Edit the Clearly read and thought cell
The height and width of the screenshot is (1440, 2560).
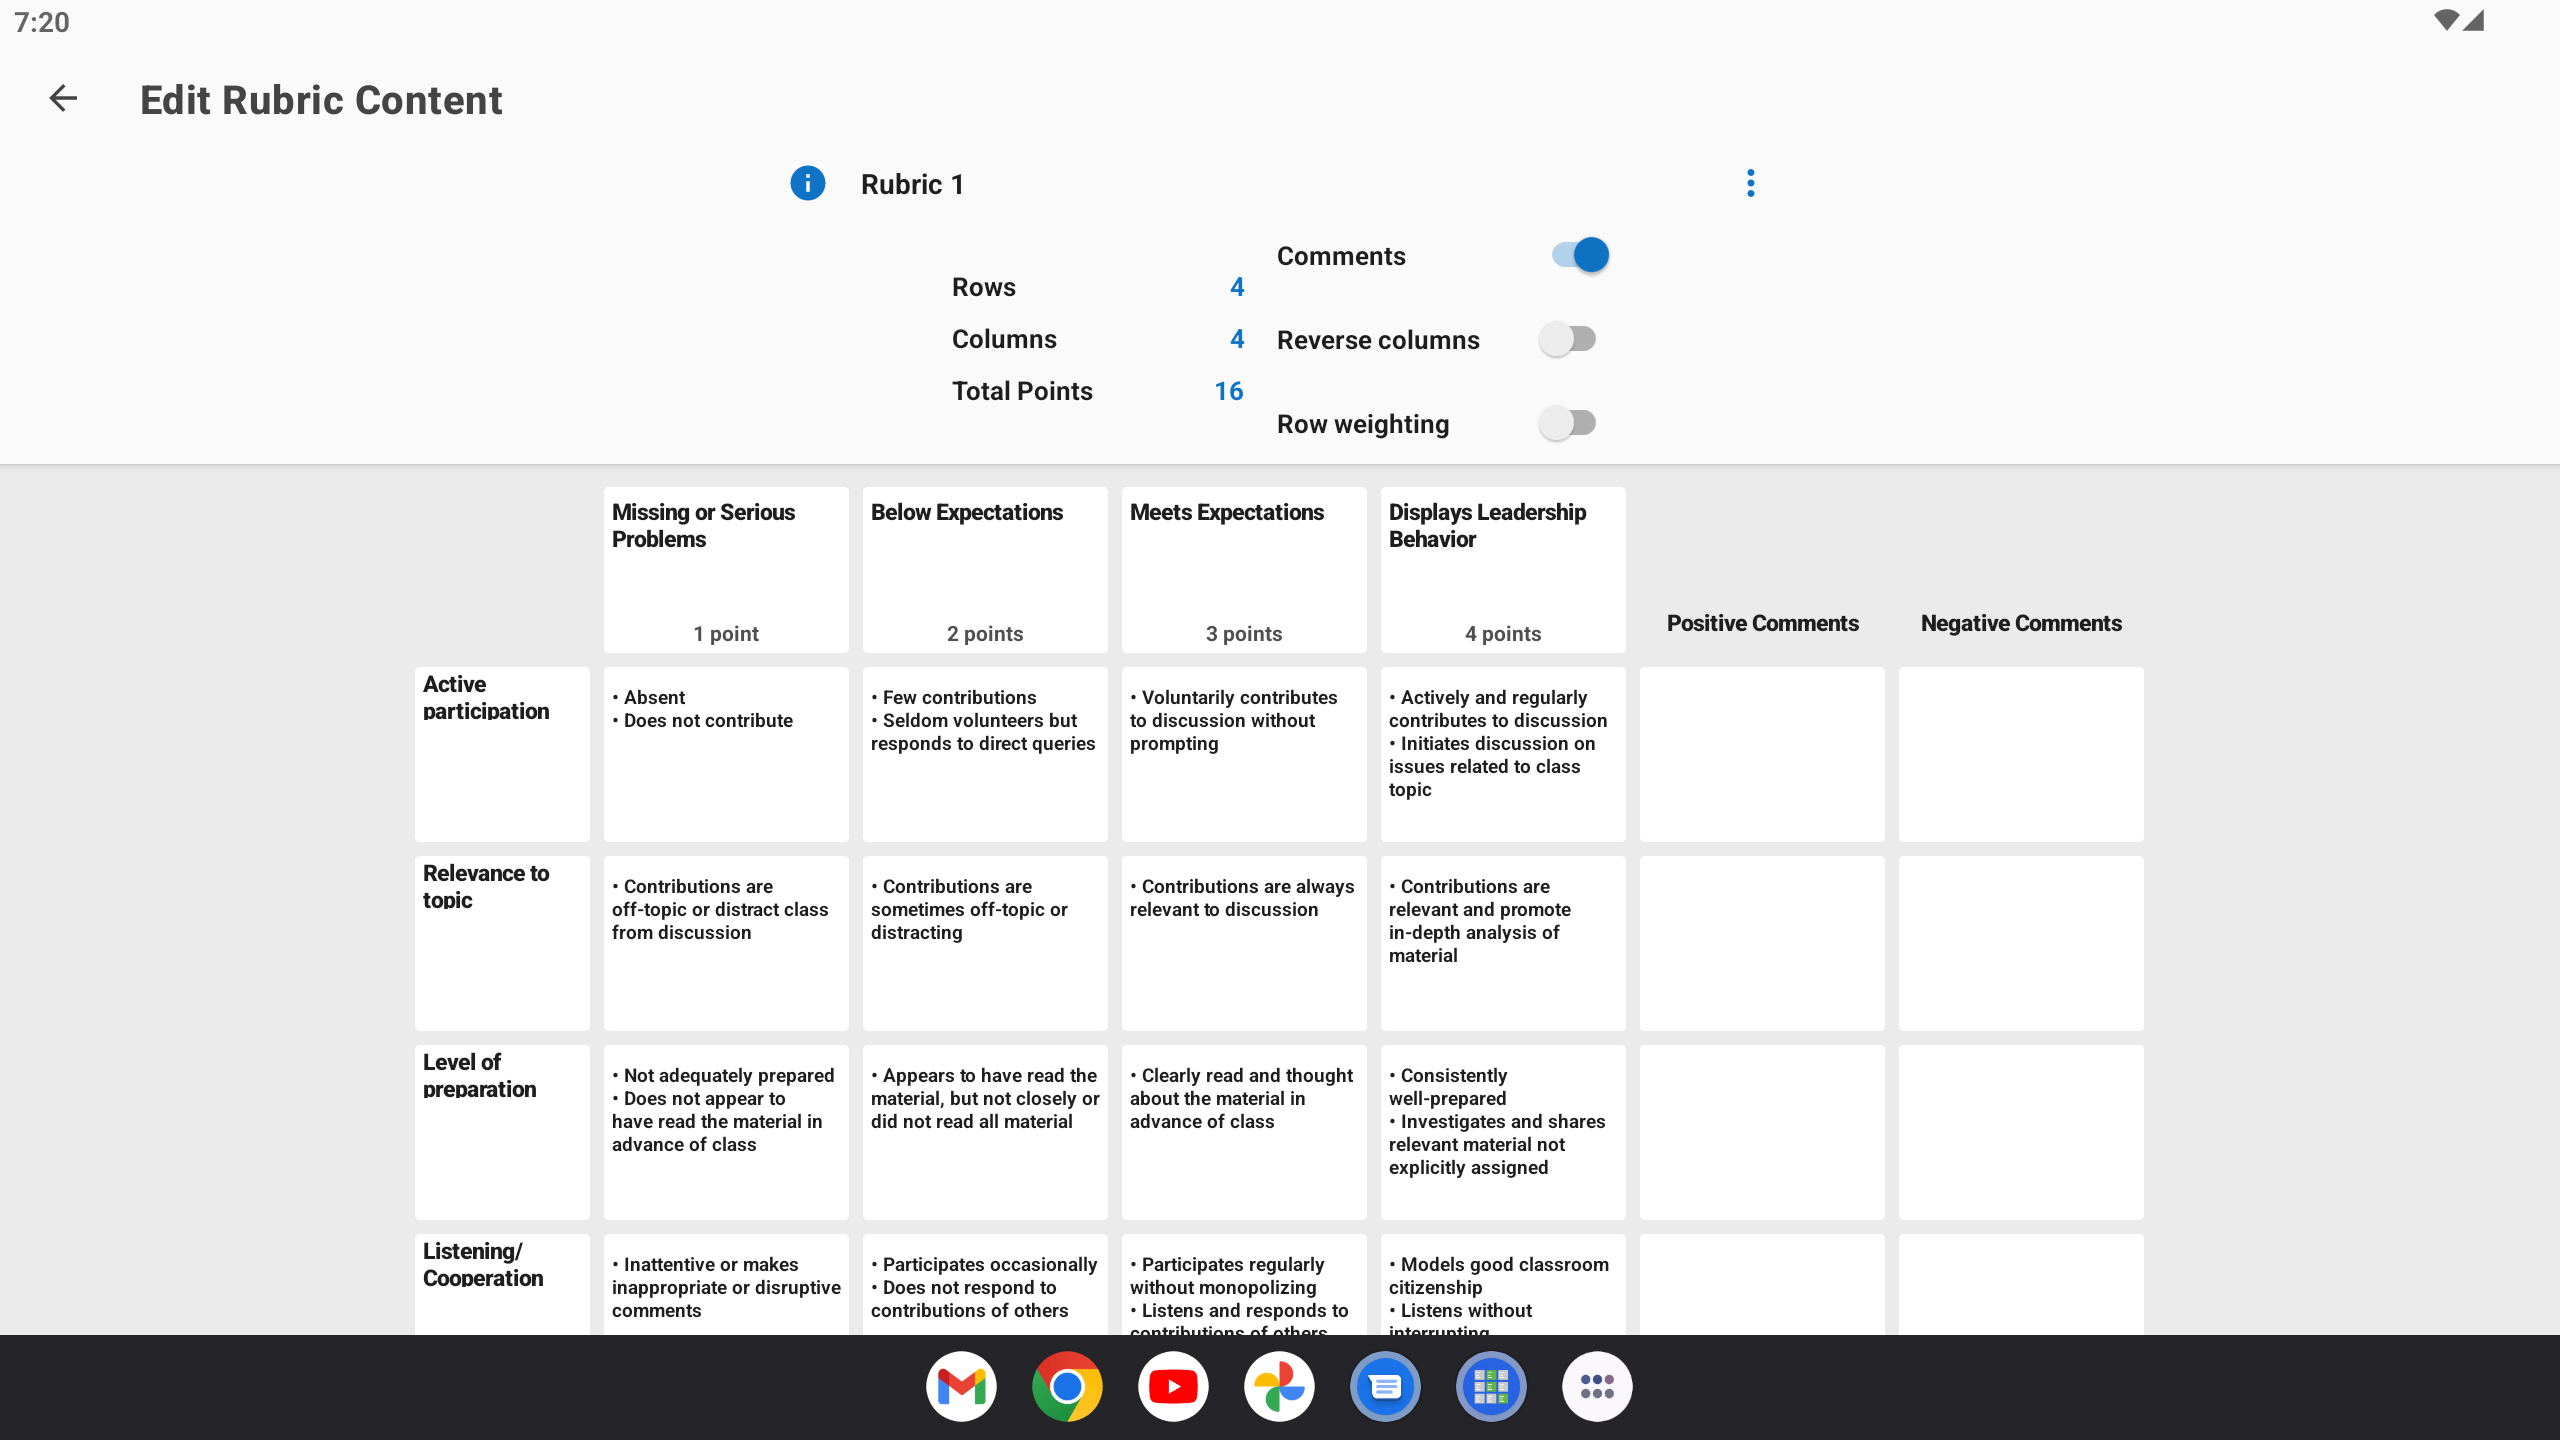[x=1244, y=1132]
